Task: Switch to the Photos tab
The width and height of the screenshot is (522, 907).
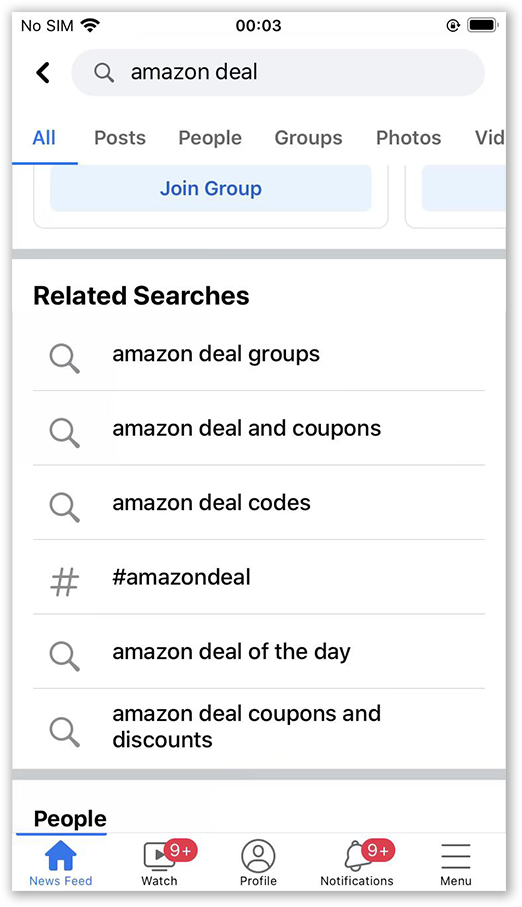Action: 409,138
